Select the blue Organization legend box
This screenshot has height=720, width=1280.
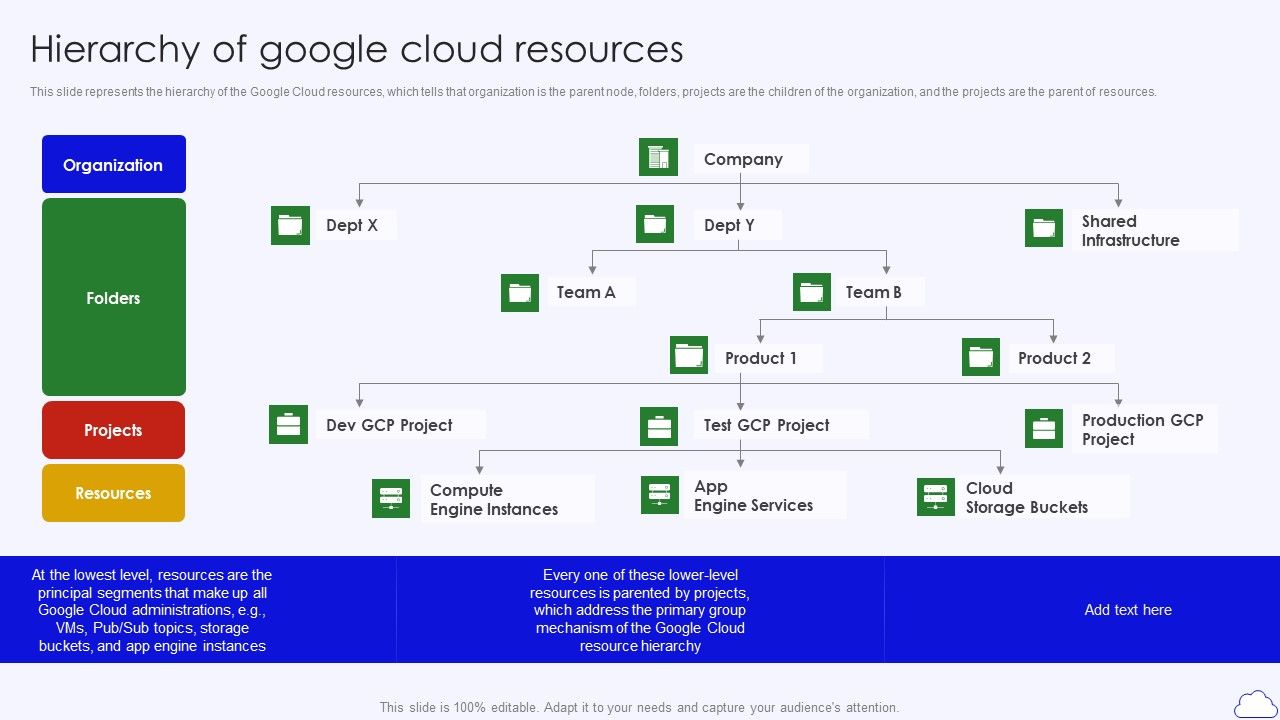point(113,163)
